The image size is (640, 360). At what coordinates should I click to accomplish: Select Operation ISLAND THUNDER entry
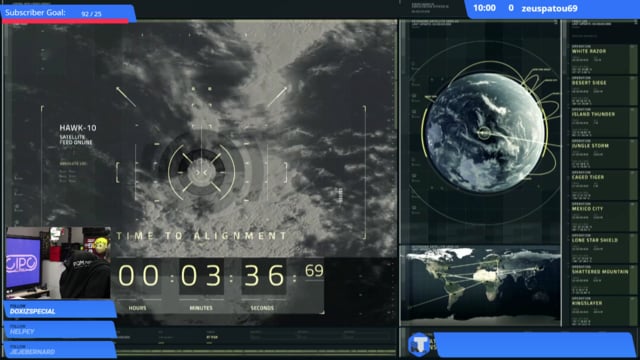tap(604, 122)
